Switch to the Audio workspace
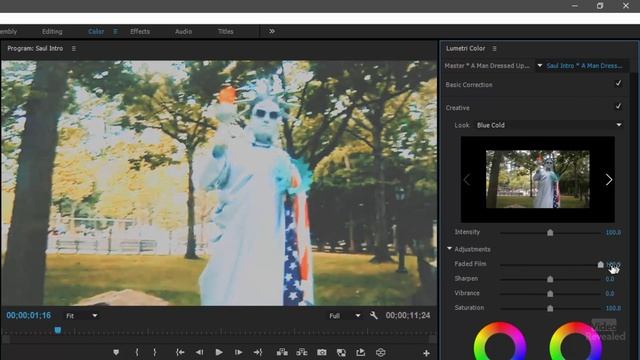 coord(183,31)
